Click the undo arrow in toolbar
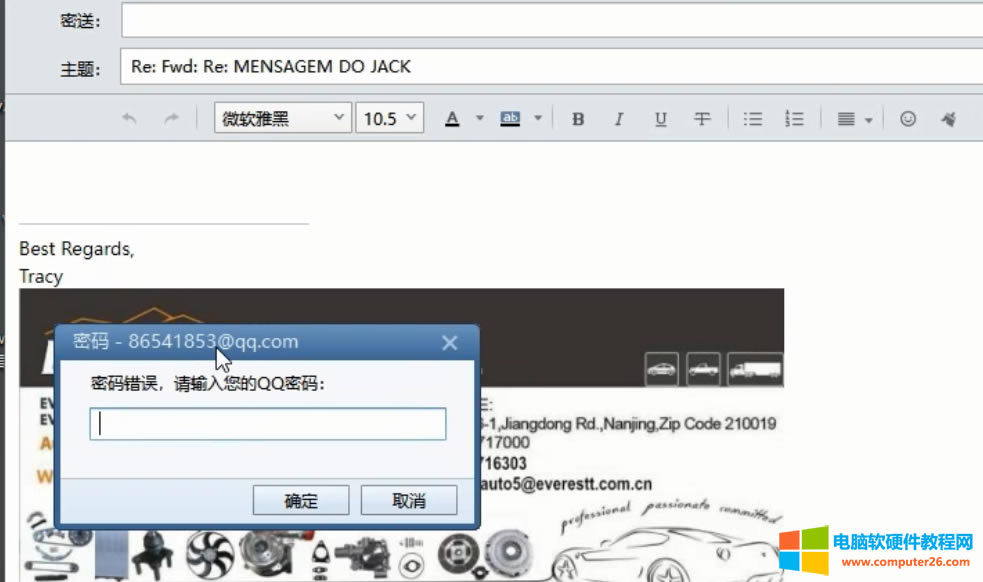The height and width of the screenshot is (582, 983). [x=129, y=119]
